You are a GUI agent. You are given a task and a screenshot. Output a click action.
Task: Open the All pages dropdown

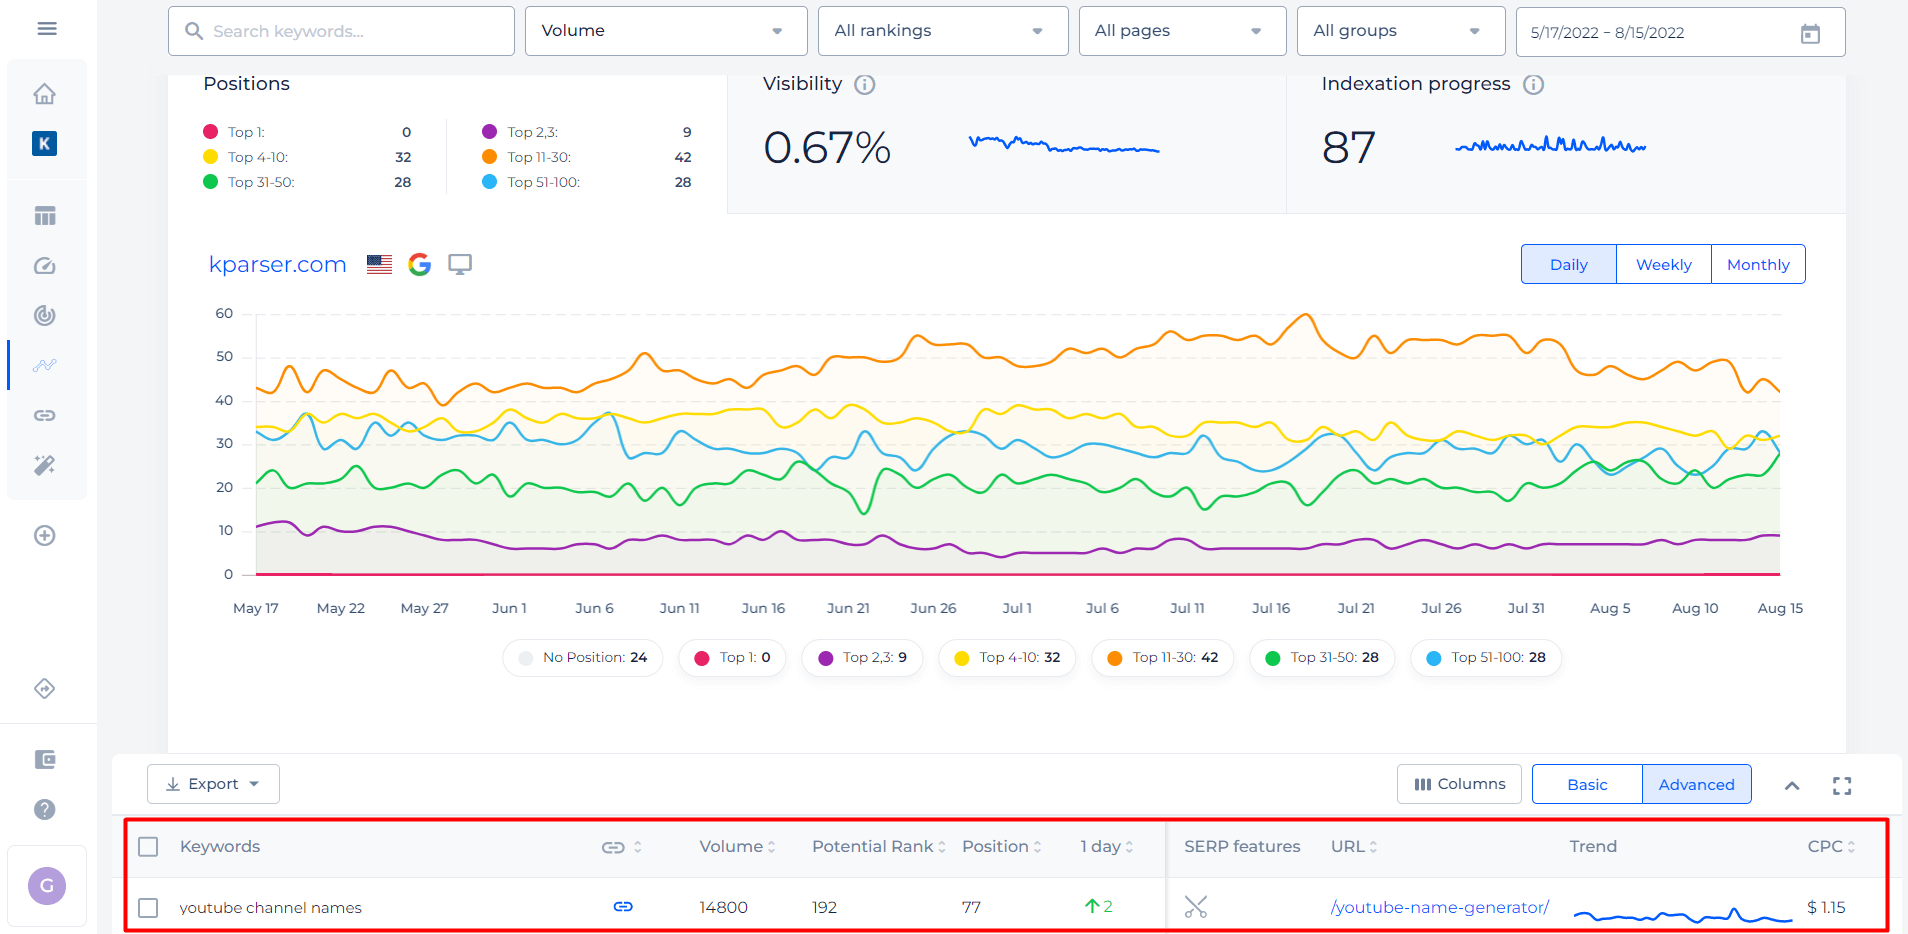click(1182, 31)
